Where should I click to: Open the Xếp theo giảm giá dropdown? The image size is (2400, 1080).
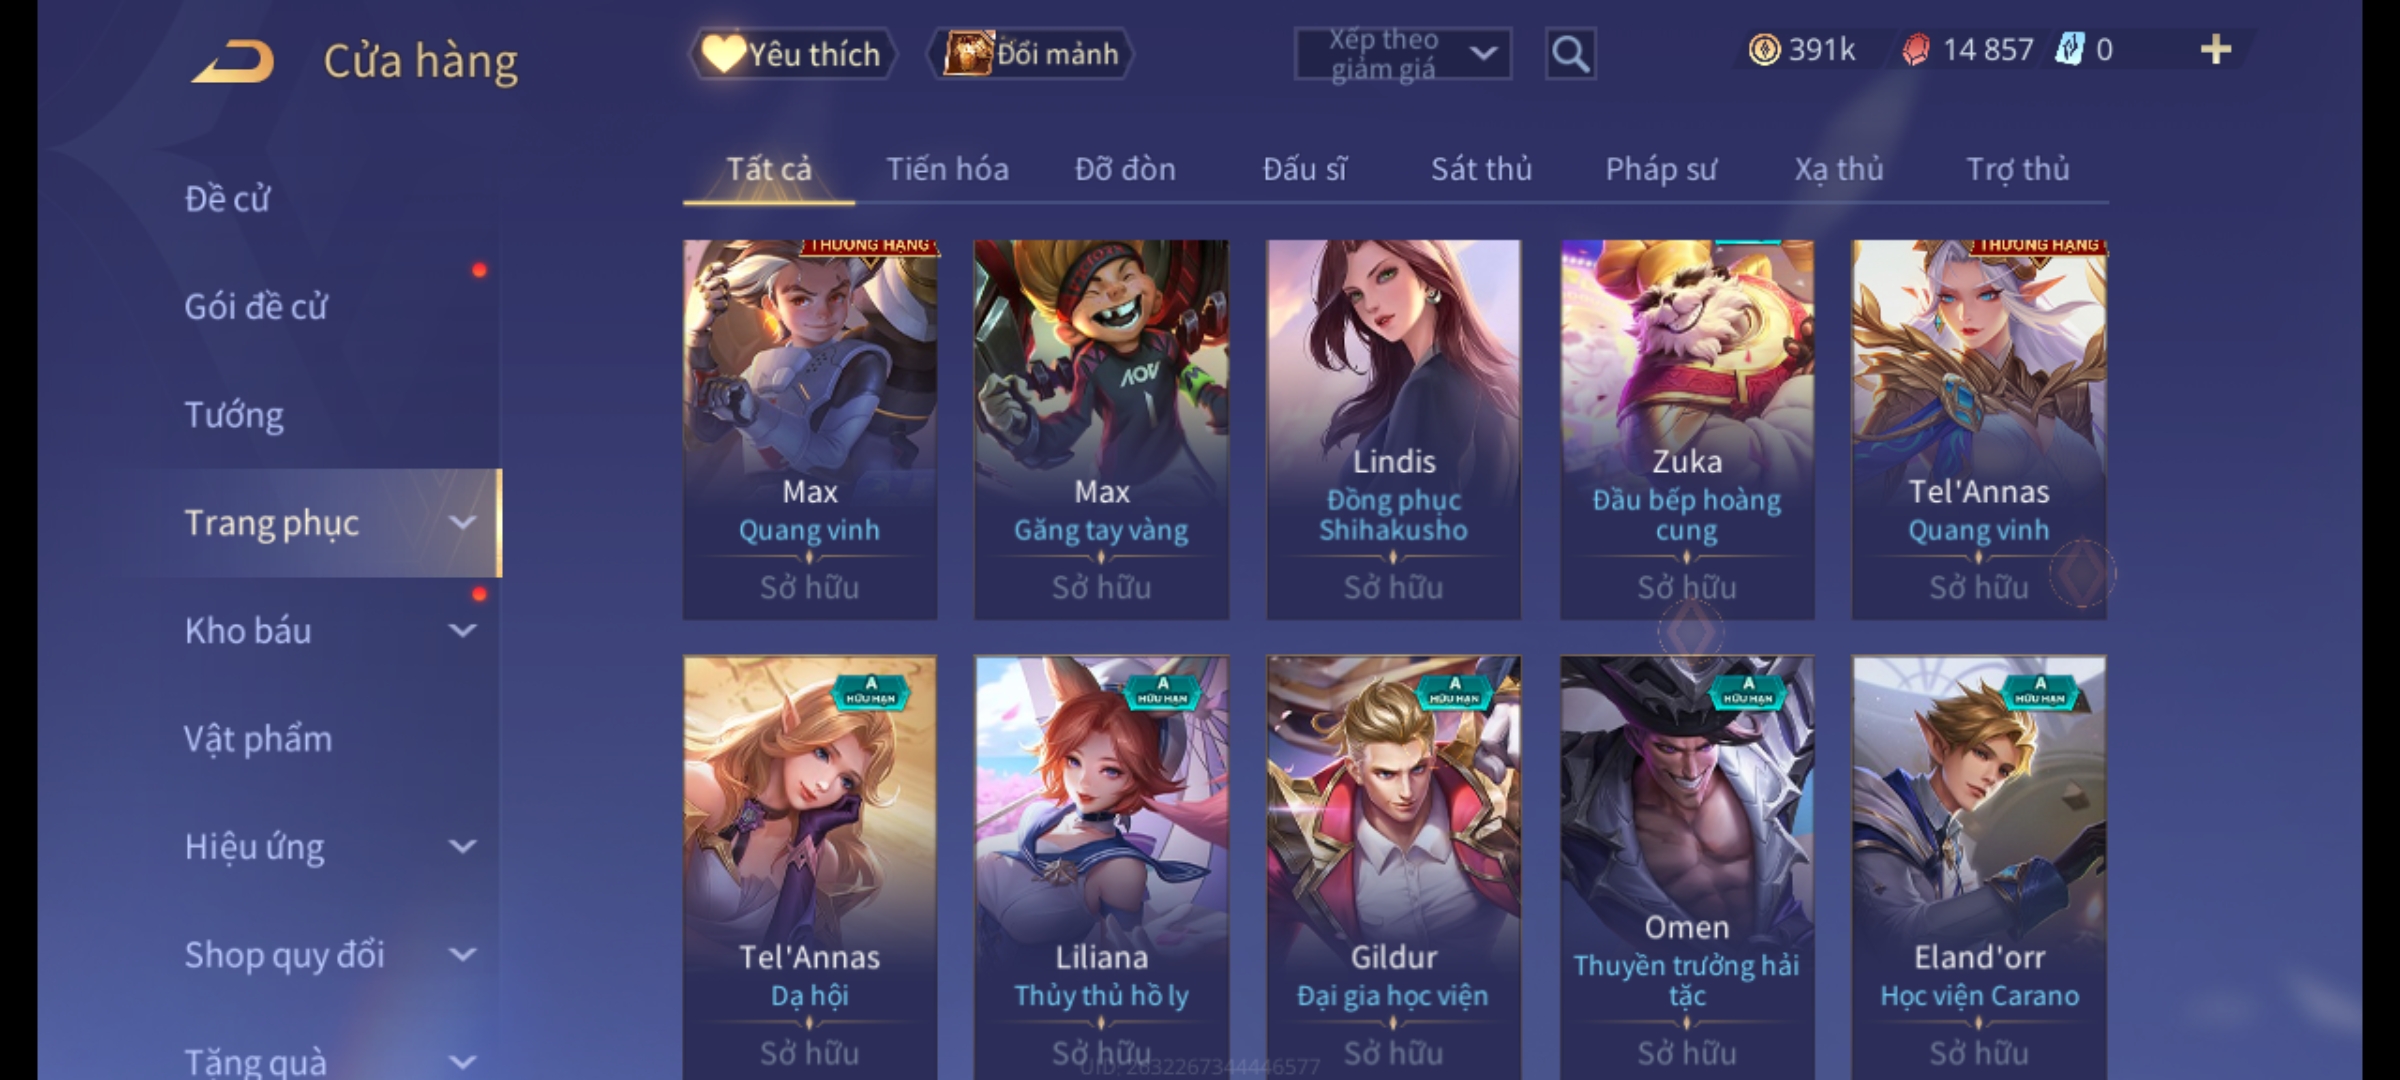coord(1403,54)
